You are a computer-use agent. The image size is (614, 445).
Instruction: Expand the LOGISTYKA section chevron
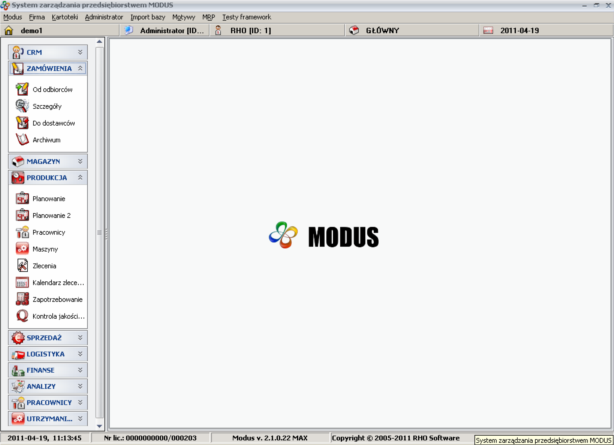(x=80, y=354)
